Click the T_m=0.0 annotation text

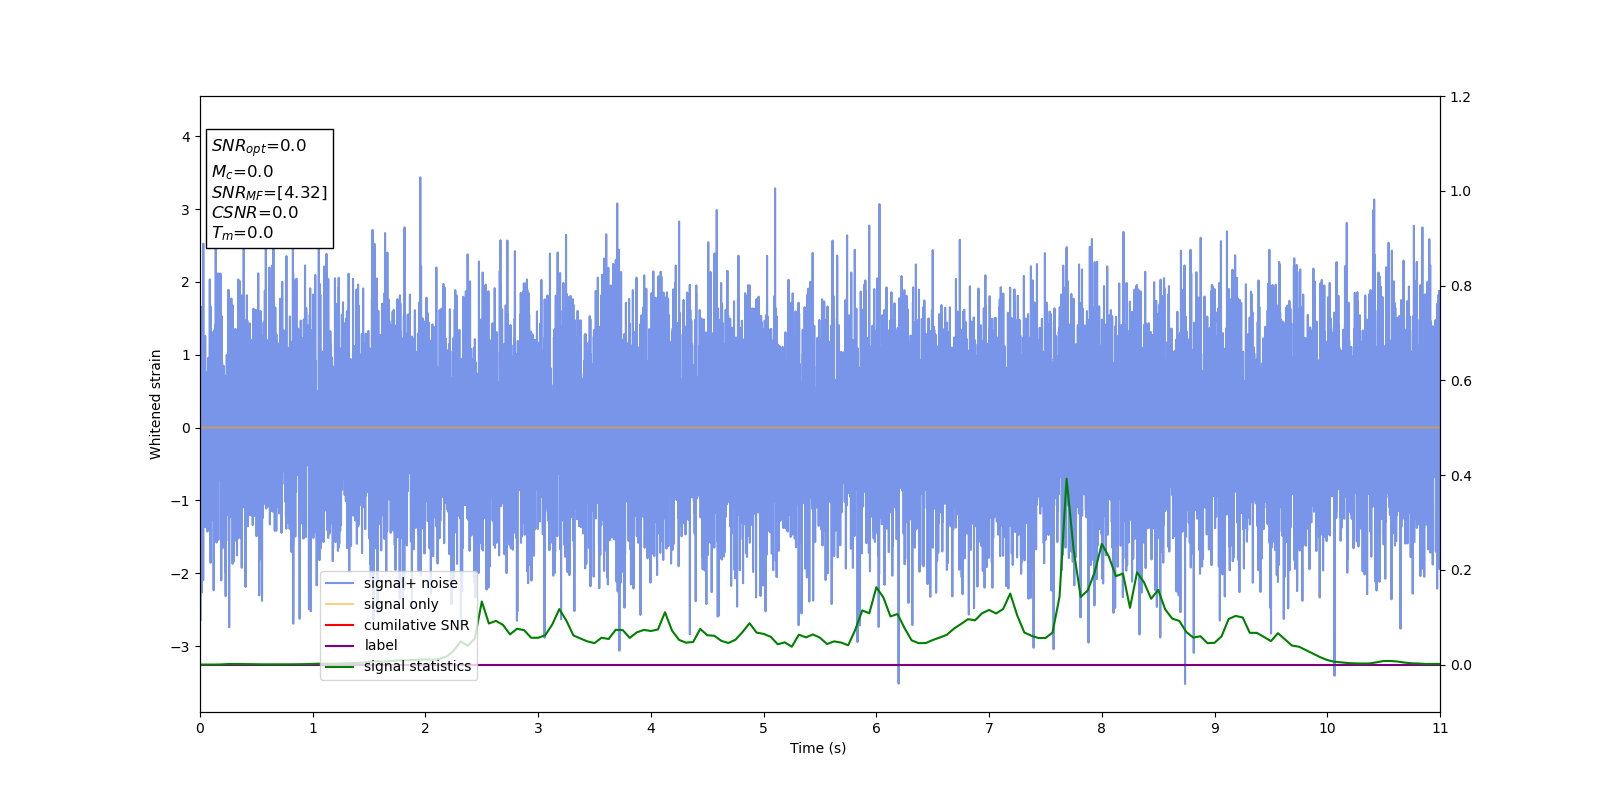tap(242, 233)
